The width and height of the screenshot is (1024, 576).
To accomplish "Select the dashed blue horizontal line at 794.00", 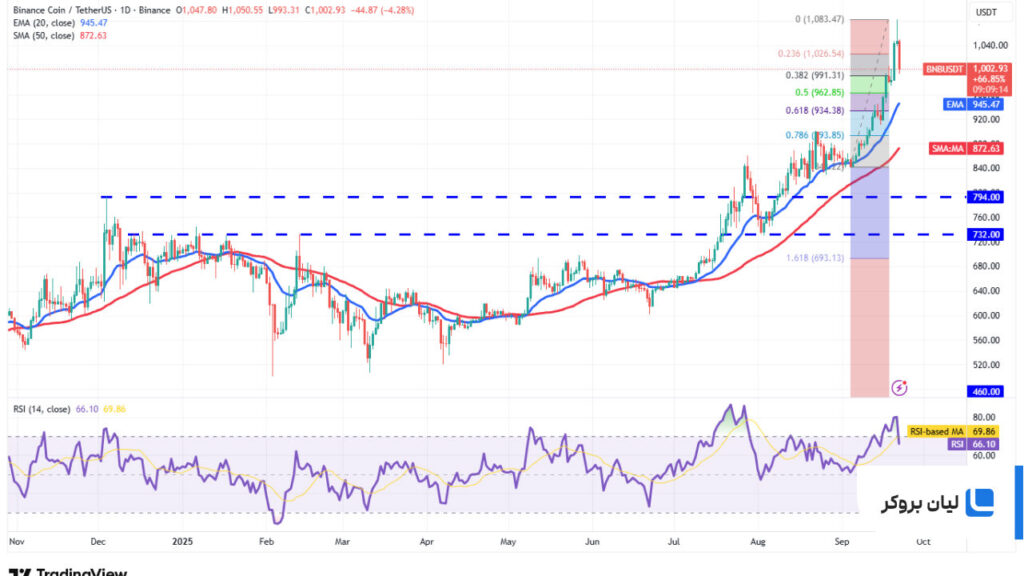I will (x=533, y=197).
